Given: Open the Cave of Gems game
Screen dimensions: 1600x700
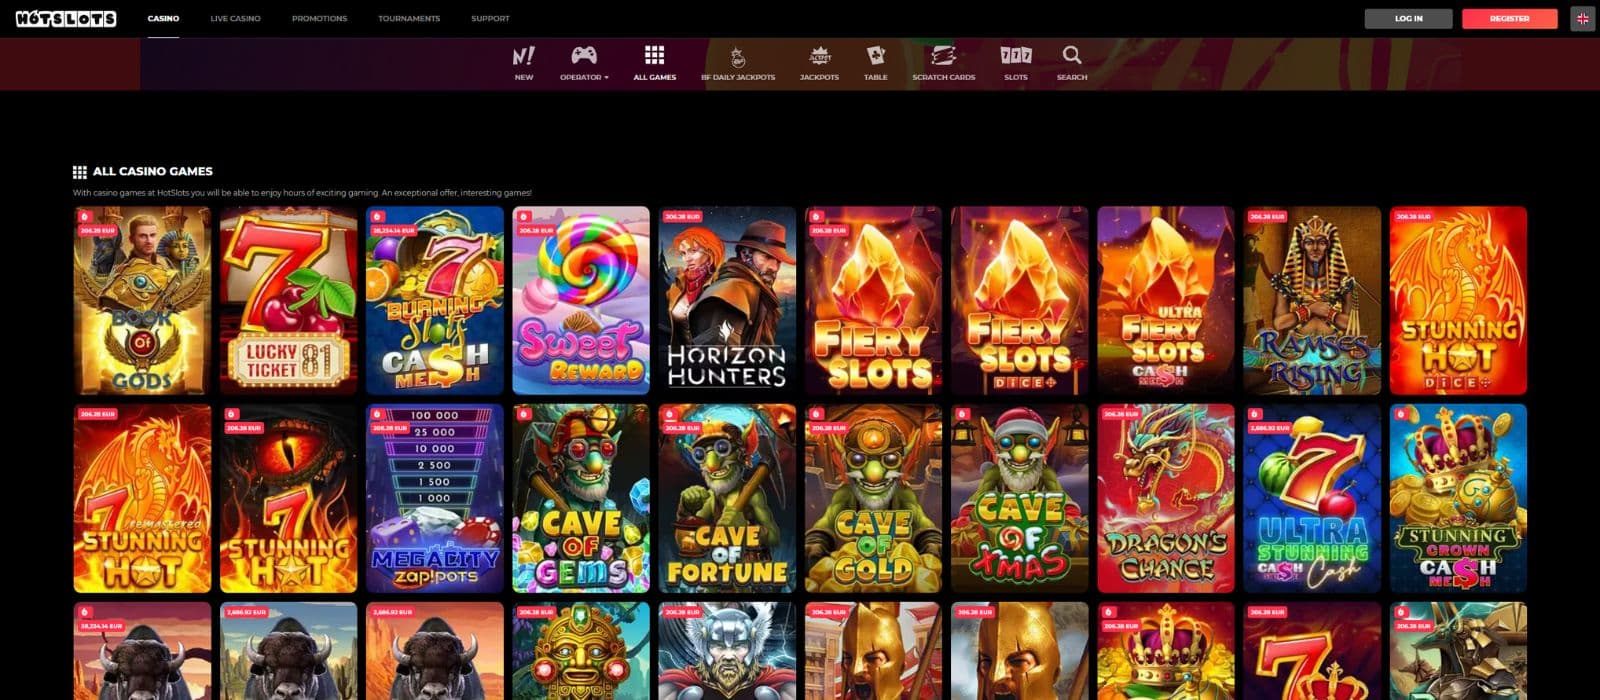Looking at the screenshot, I should 581,498.
